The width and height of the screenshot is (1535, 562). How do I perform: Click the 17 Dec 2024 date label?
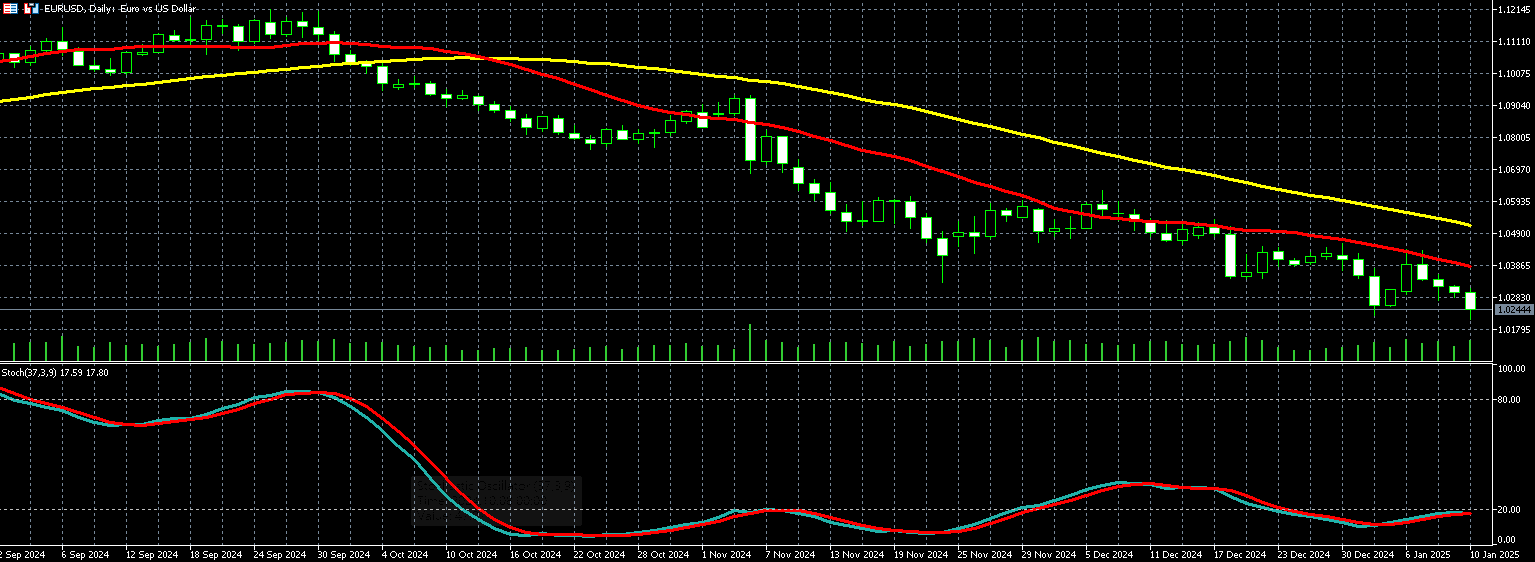click(1240, 554)
